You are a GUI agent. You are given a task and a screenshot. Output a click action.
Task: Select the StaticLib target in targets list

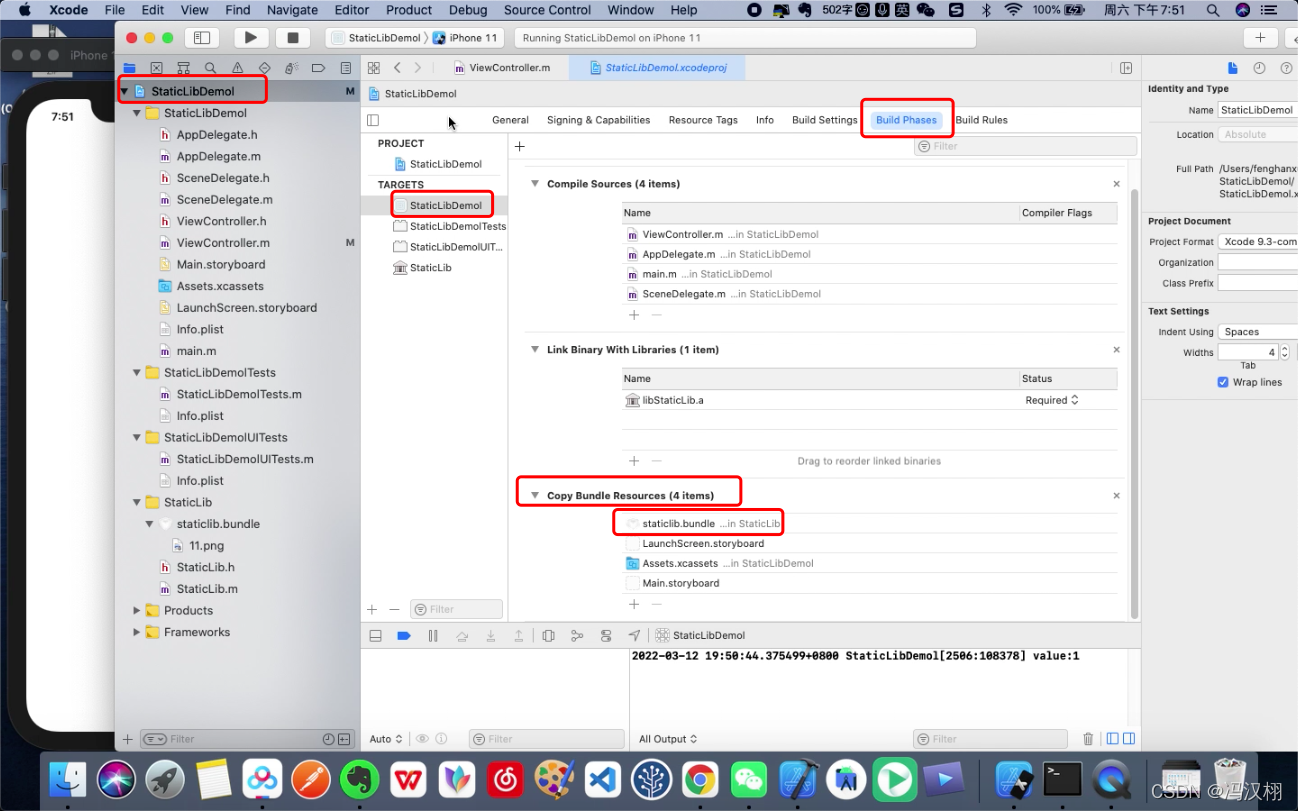coord(431,268)
